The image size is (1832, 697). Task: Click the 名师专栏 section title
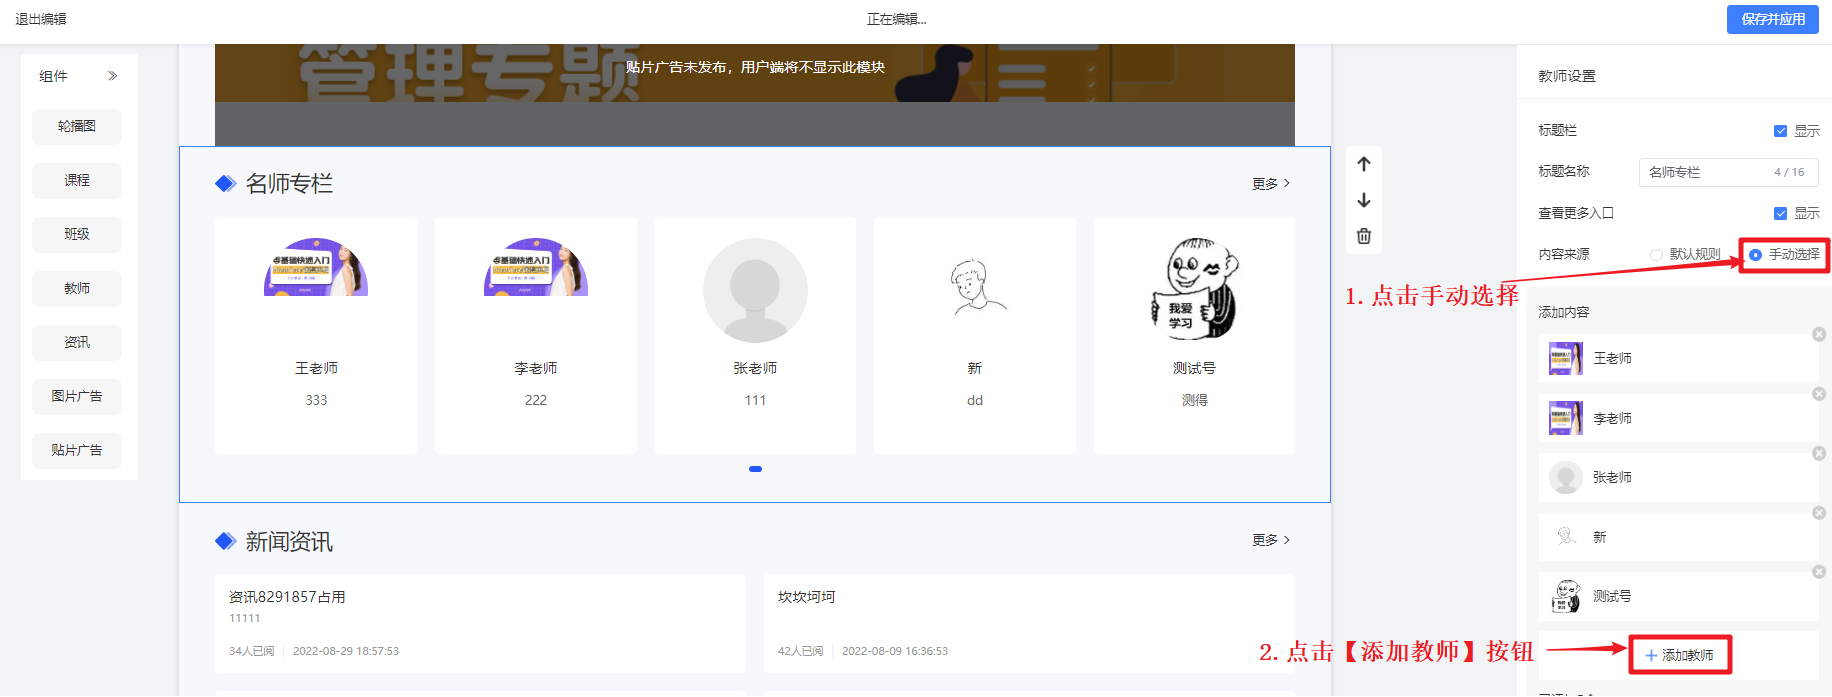click(x=289, y=184)
